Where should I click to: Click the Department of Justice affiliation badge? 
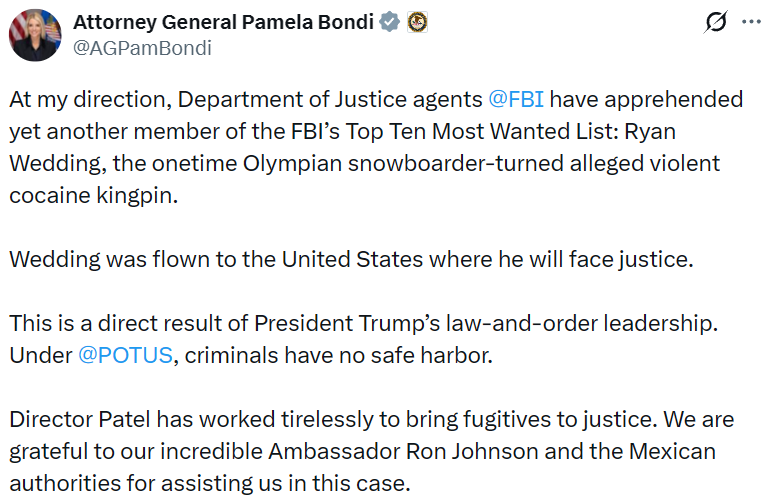tap(417, 21)
